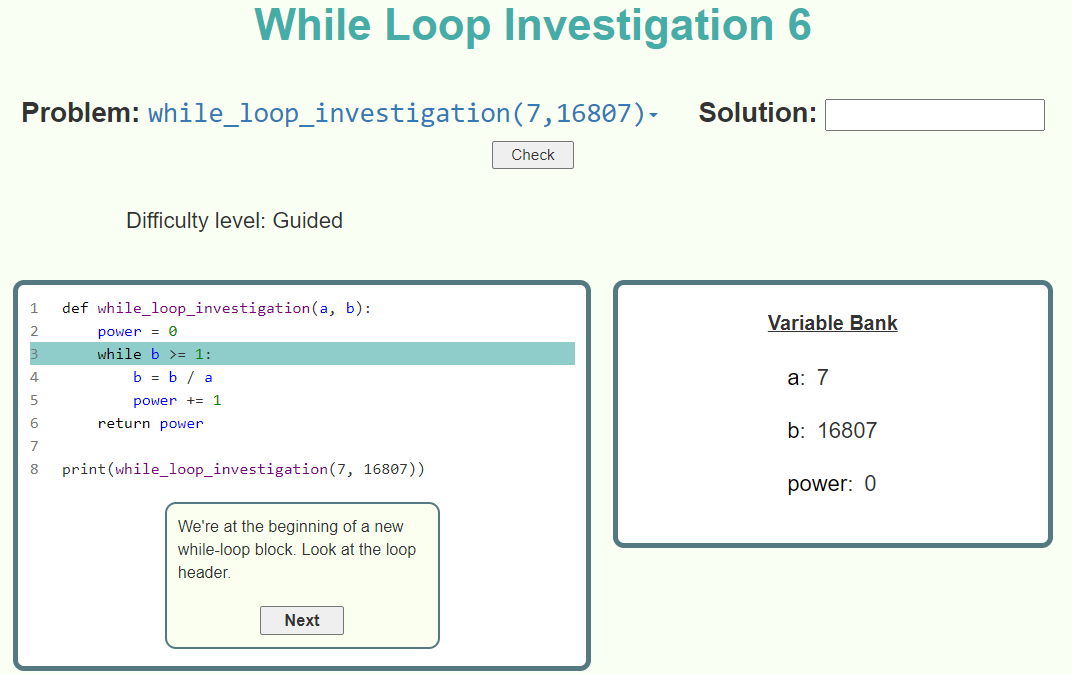1072x674 pixels.
Task: Click the def while_loop_investigation(a, b) code line
Action: pos(216,308)
